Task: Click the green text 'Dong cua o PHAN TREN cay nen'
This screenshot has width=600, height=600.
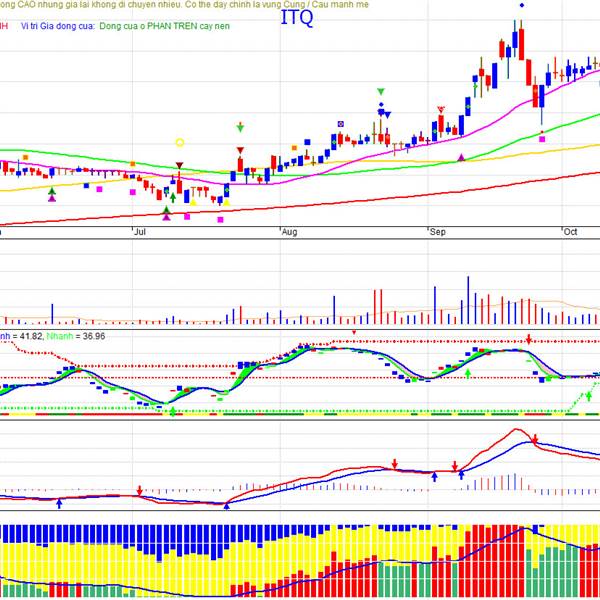Action: tap(165, 26)
